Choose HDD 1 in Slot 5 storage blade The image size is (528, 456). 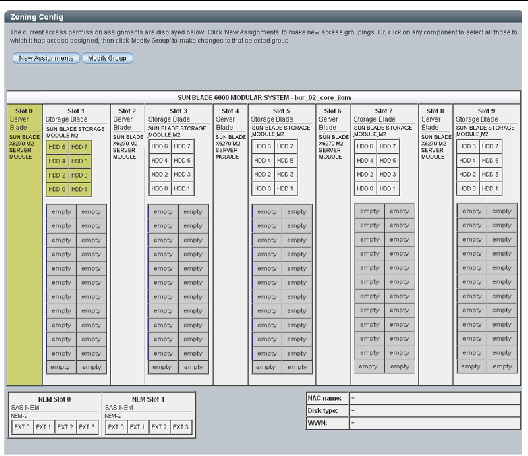286,188
